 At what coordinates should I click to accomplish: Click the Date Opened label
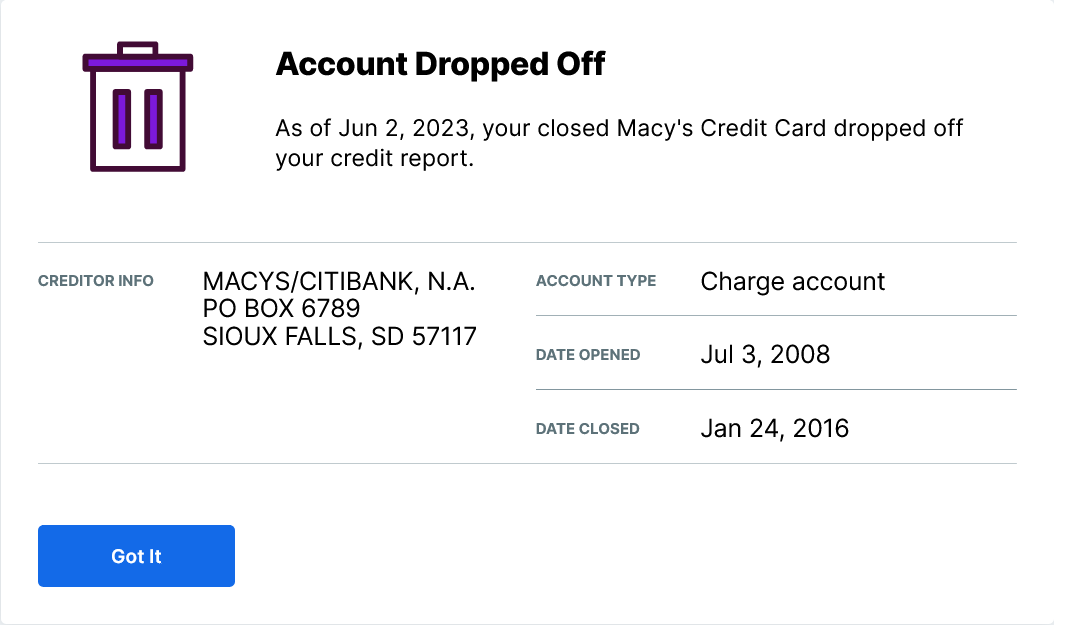[588, 354]
